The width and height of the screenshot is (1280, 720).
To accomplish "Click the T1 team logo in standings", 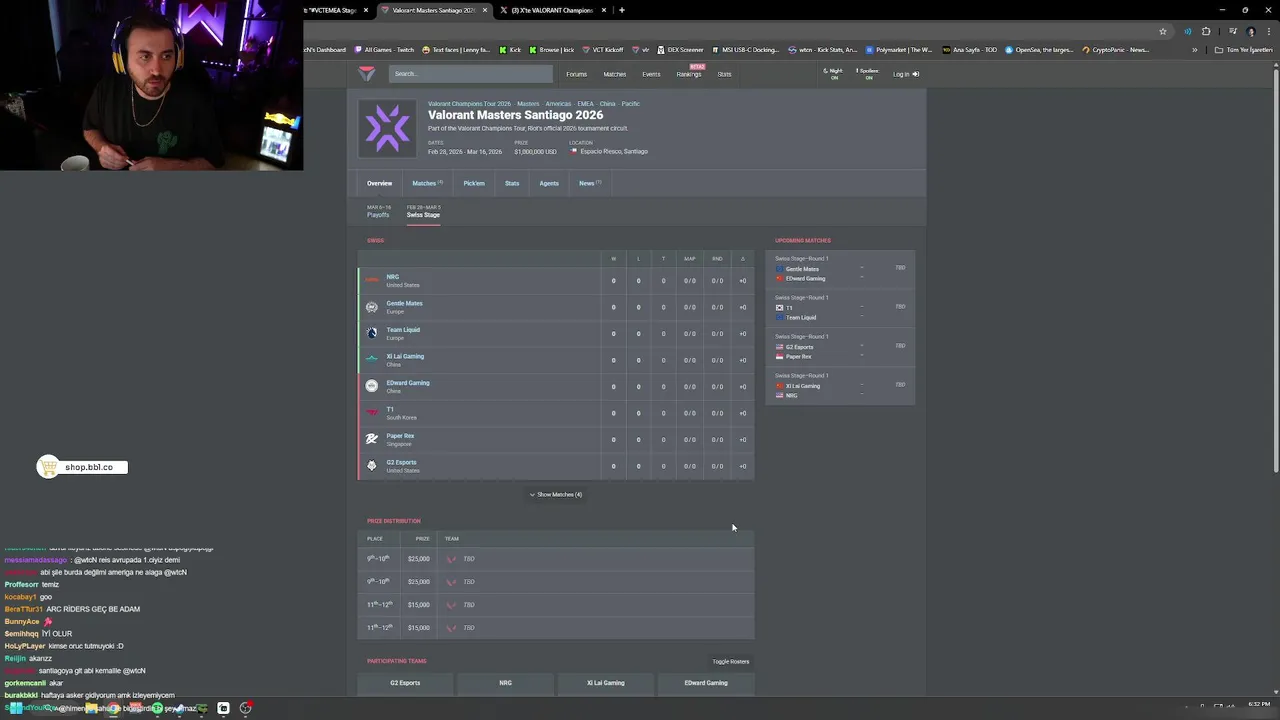I will coord(372,412).
